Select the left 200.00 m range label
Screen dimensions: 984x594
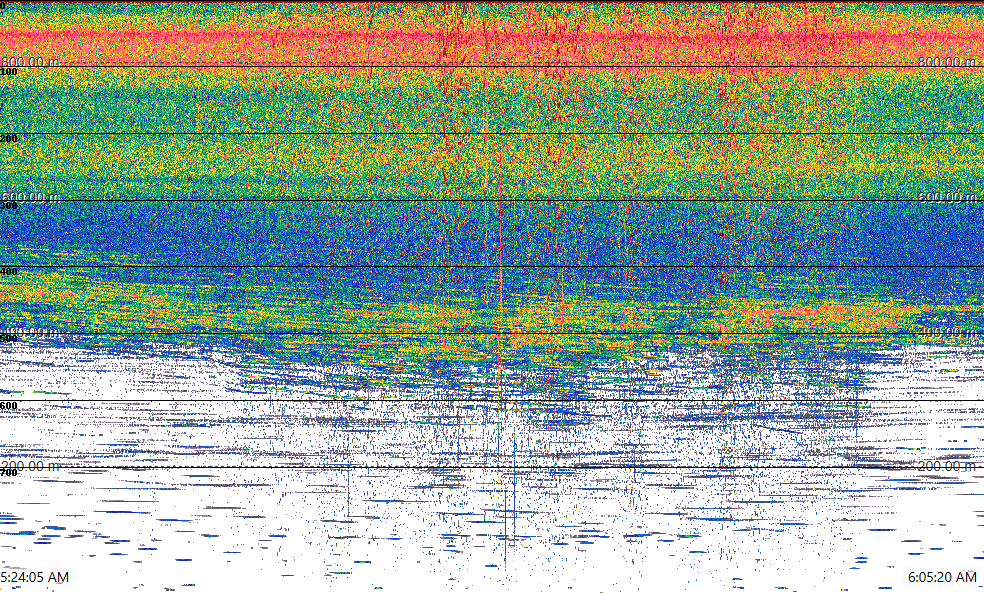[x=30, y=466]
